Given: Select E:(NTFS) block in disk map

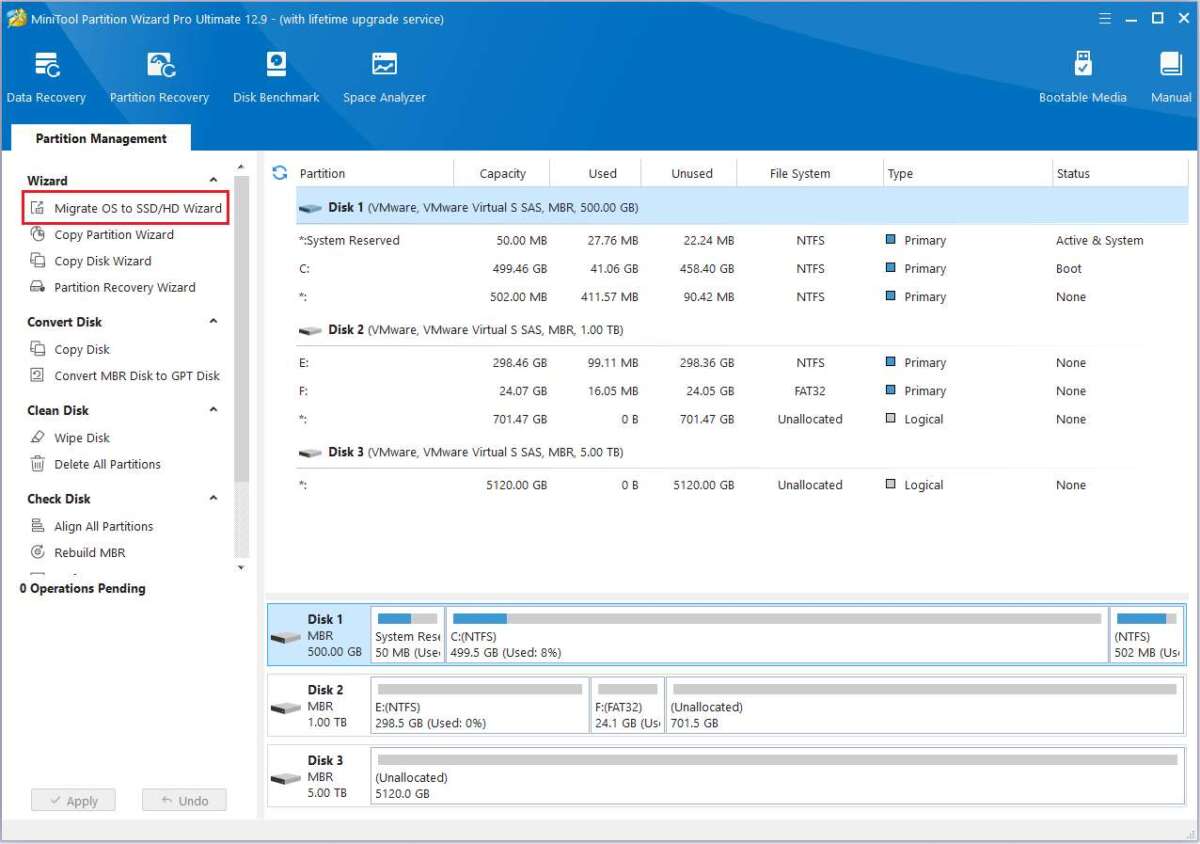Looking at the screenshot, I should point(480,705).
